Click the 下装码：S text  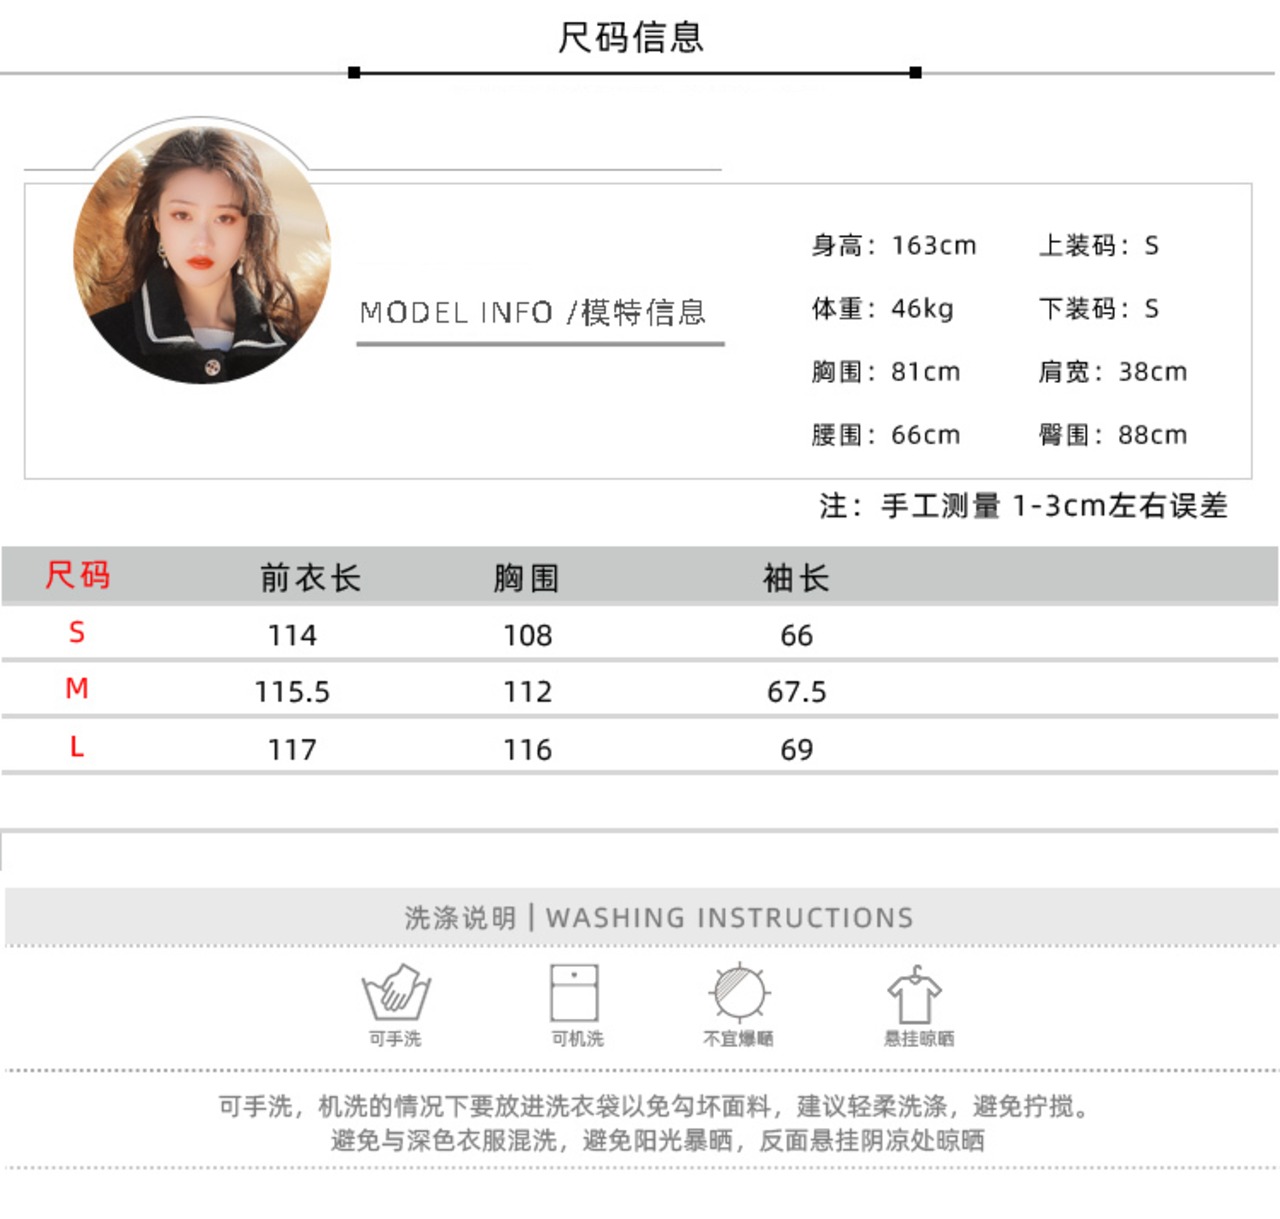(1099, 308)
